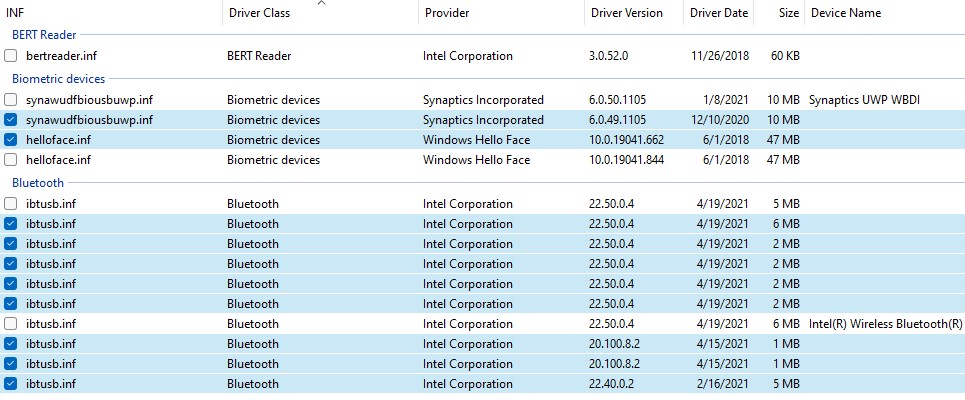The height and width of the screenshot is (400, 965).
Task: Click the 11/26/2018 driver date
Action: (x=719, y=56)
